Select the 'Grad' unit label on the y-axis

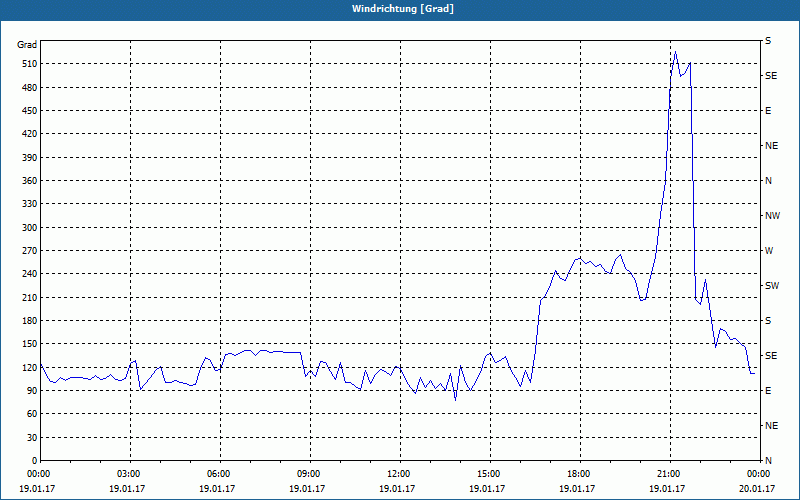click(27, 45)
